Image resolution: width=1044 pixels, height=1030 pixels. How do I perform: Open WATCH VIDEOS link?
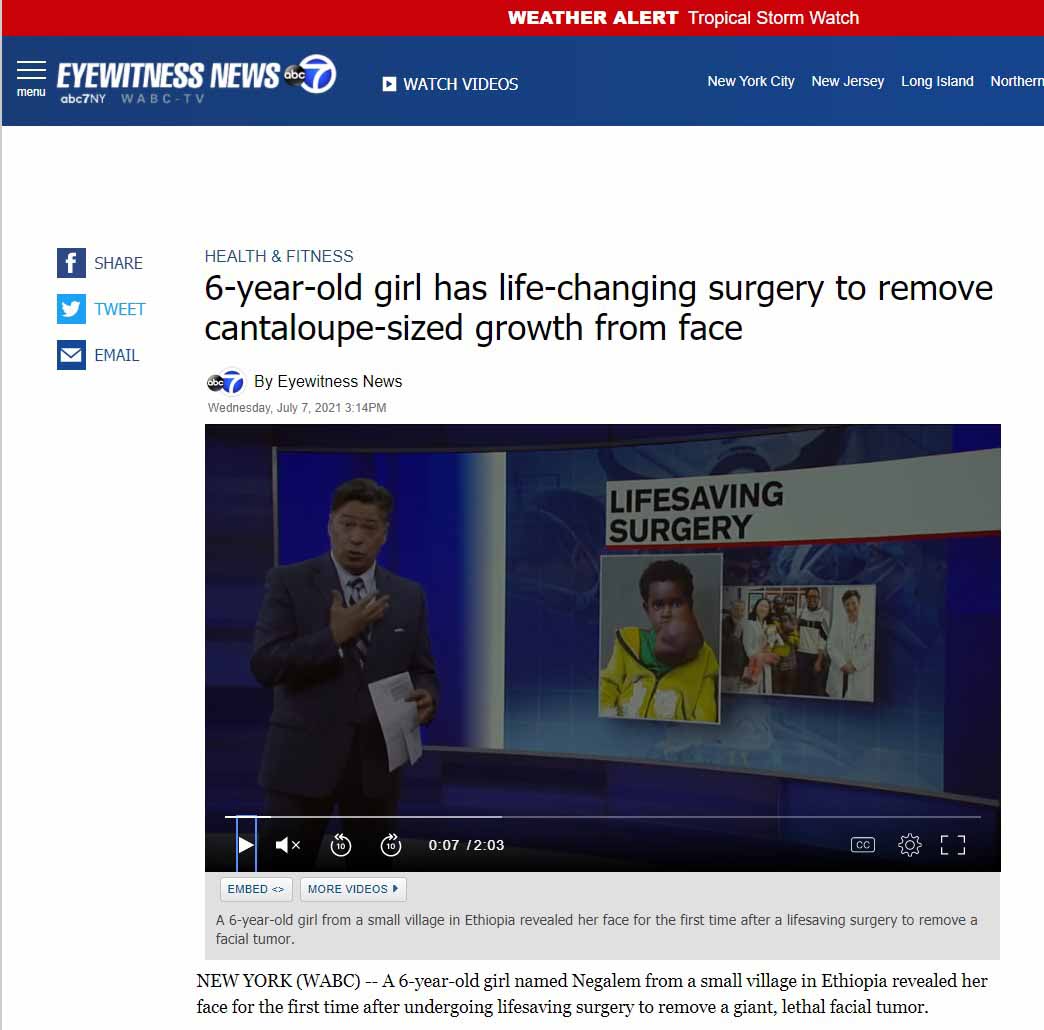click(x=450, y=84)
